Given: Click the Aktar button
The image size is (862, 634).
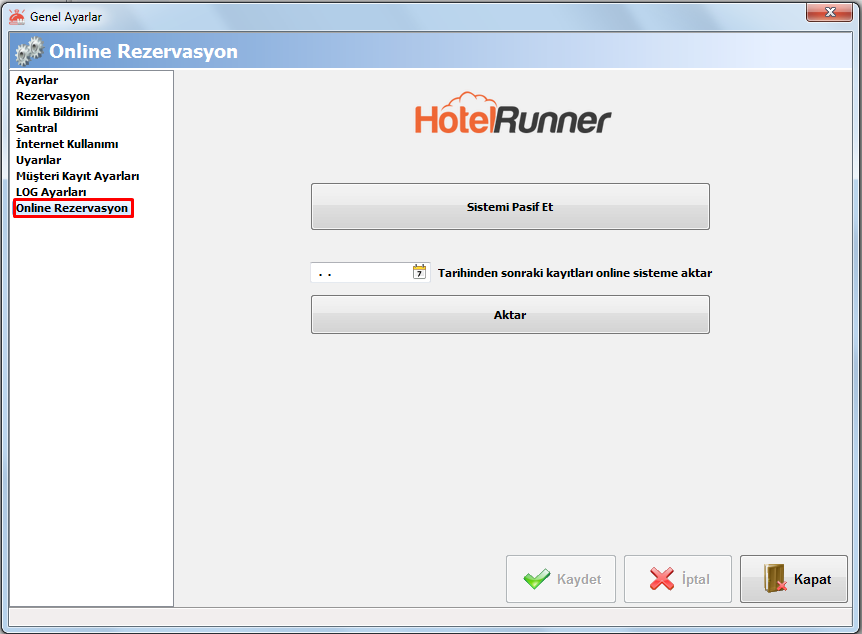Looking at the screenshot, I should pos(510,315).
